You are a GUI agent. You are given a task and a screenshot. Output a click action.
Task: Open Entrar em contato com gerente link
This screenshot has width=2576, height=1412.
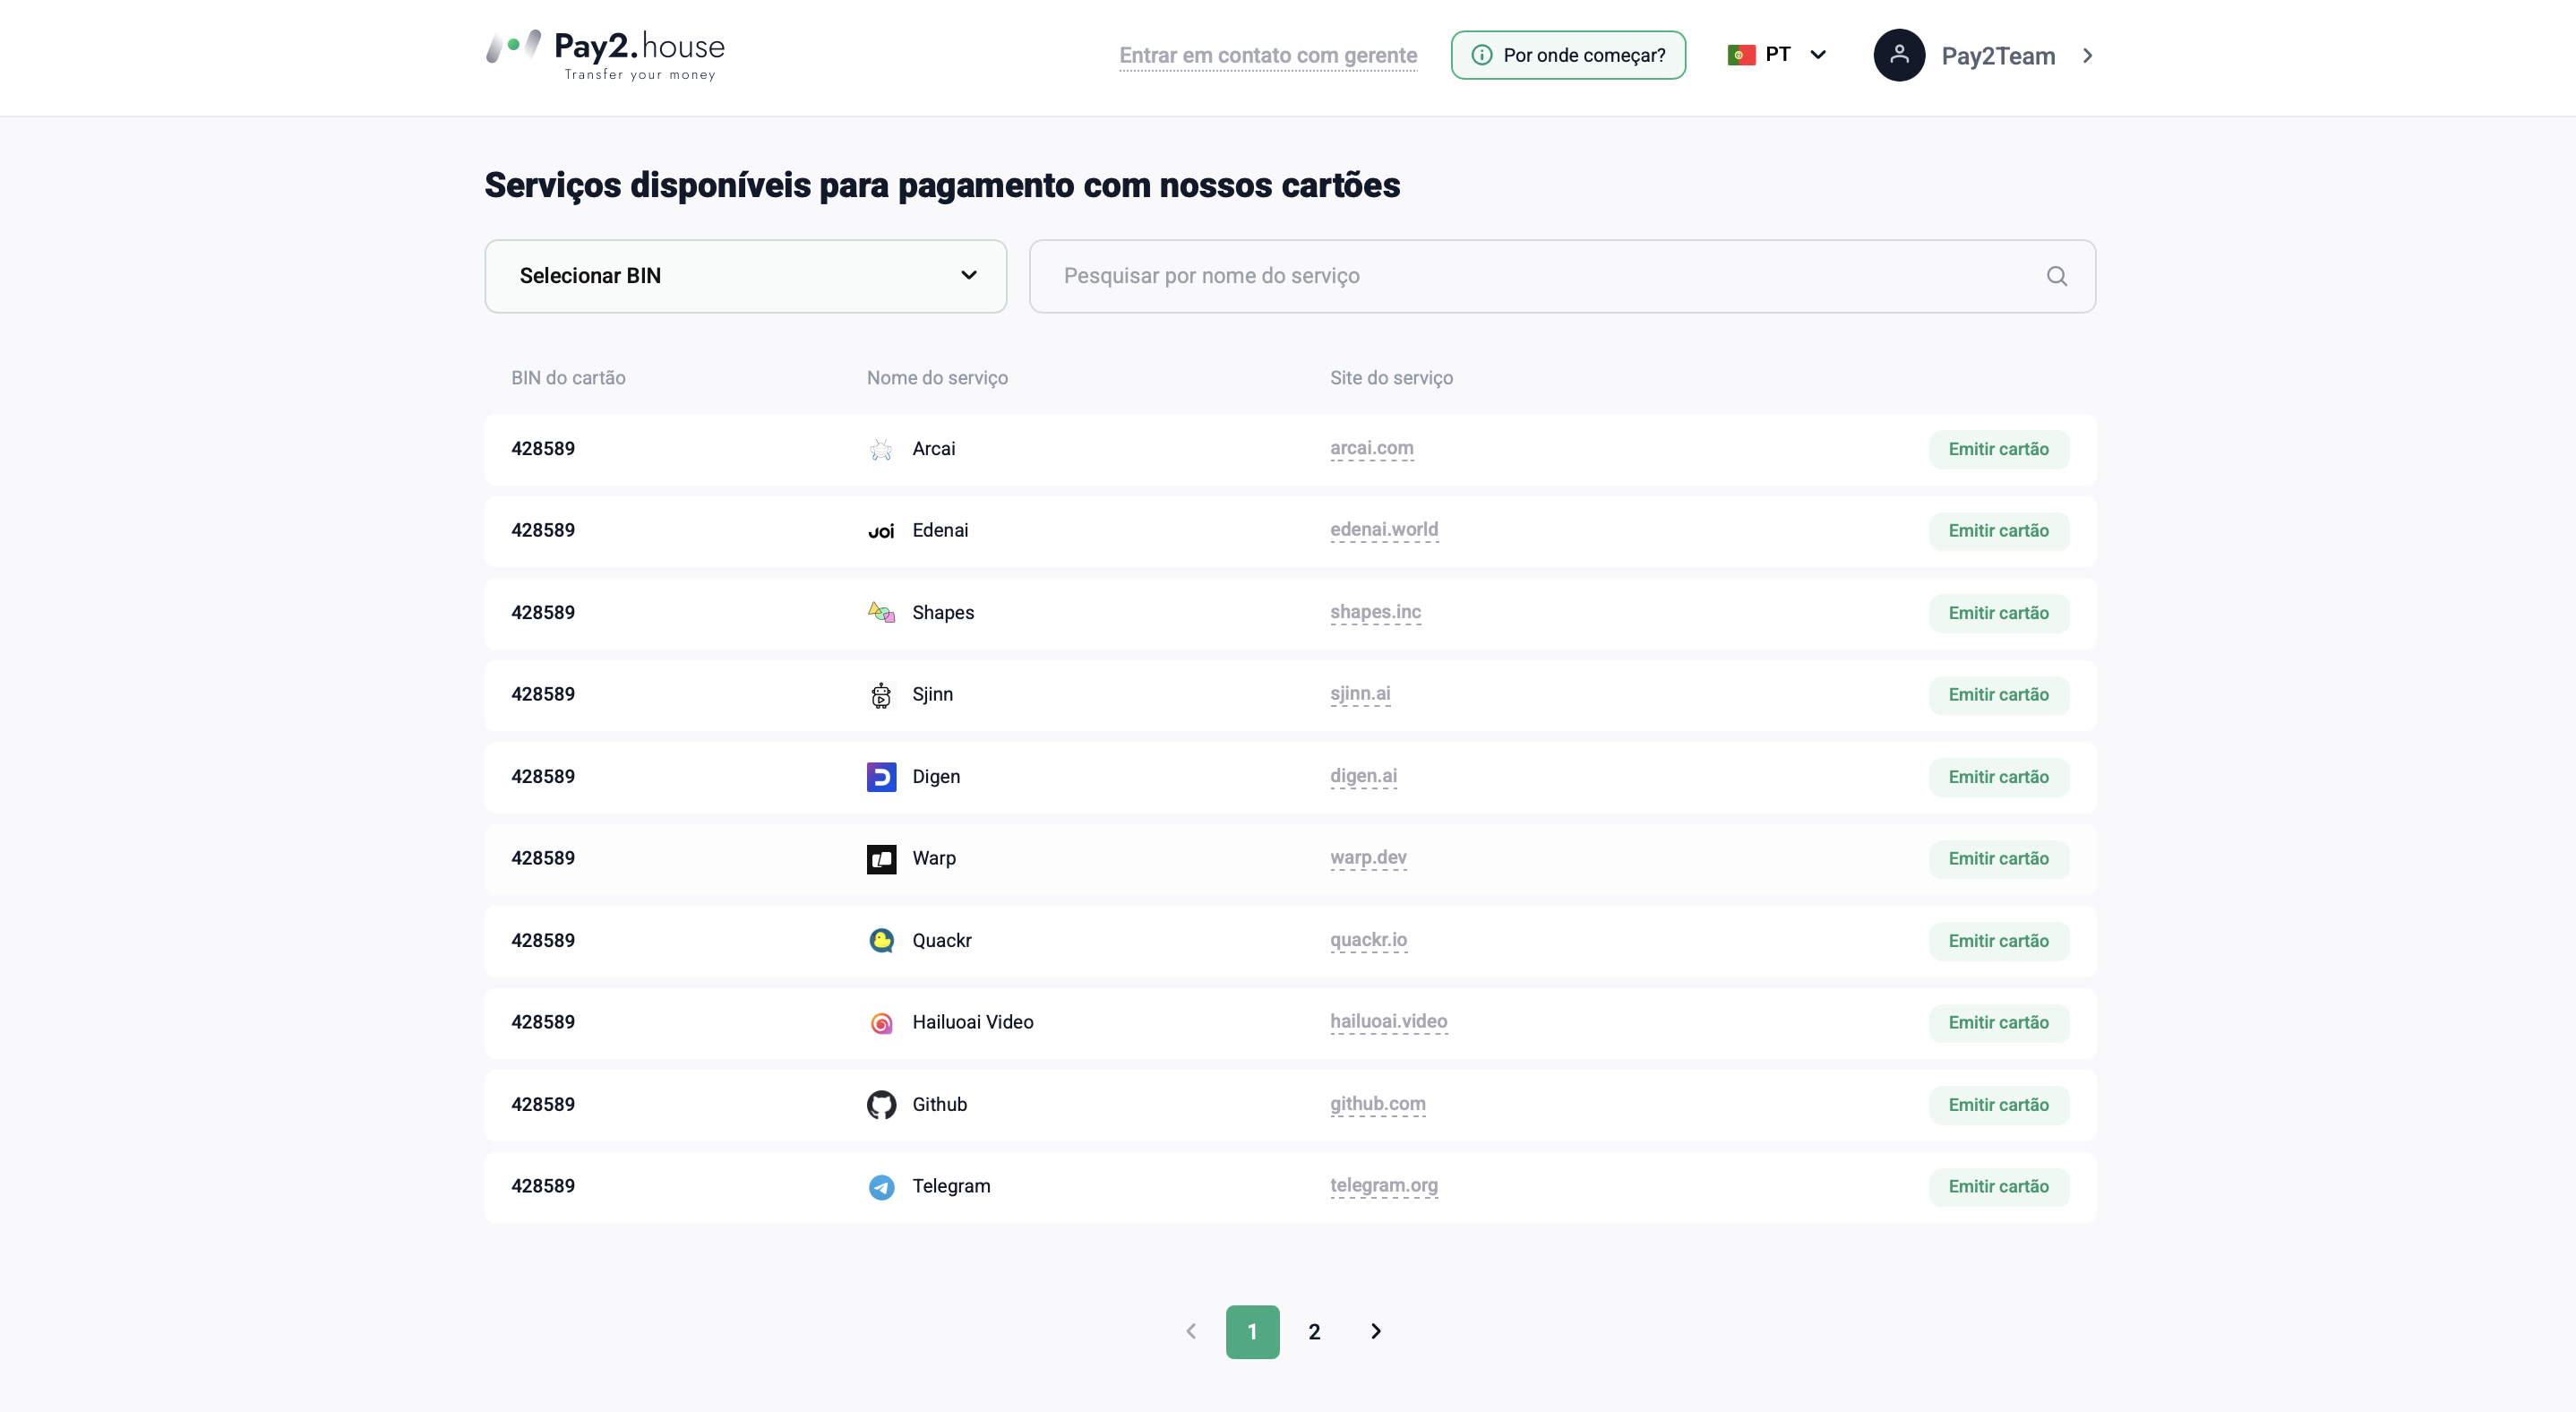click(1268, 55)
